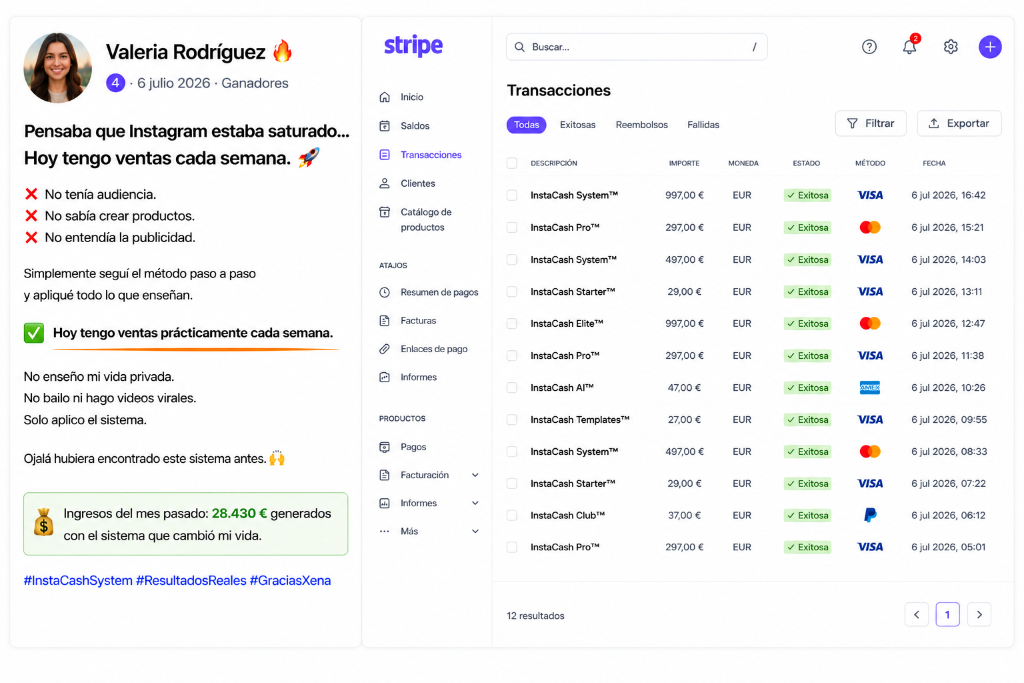Click the purple plus create button
1024x683 pixels.
click(x=990, y=47)
